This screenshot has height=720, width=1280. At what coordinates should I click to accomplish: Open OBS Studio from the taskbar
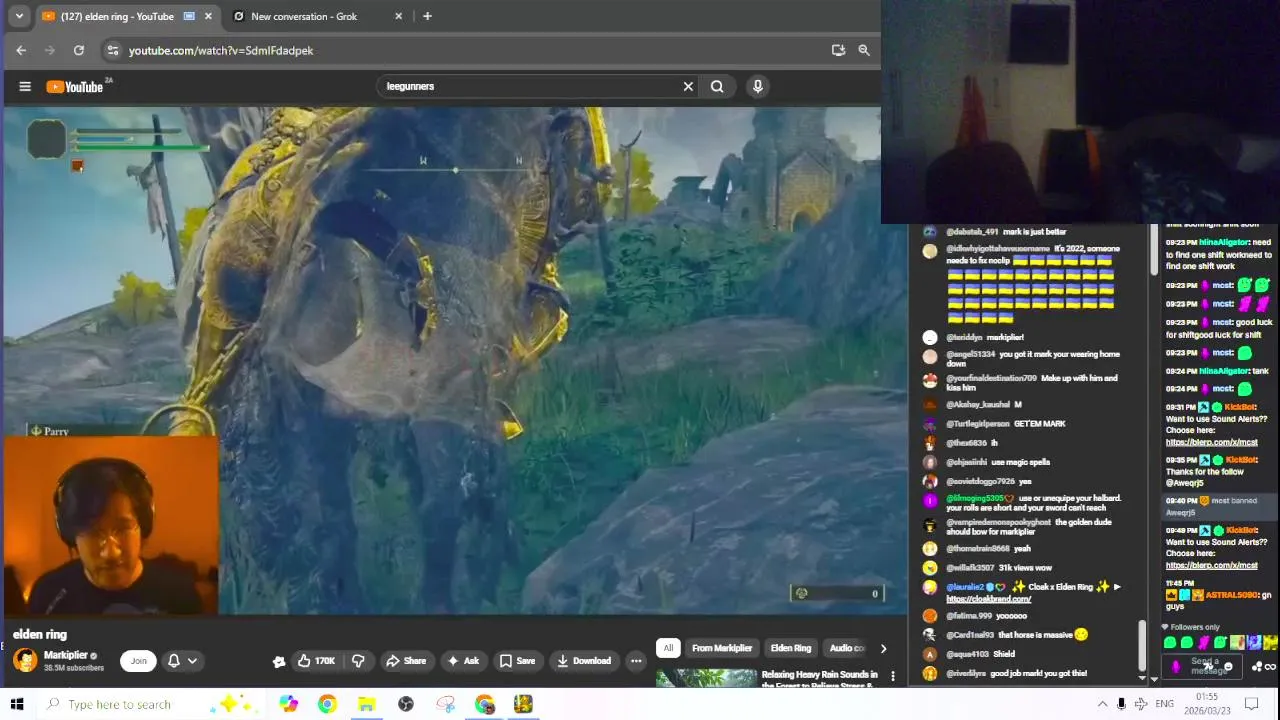click(x=405, y=704)
